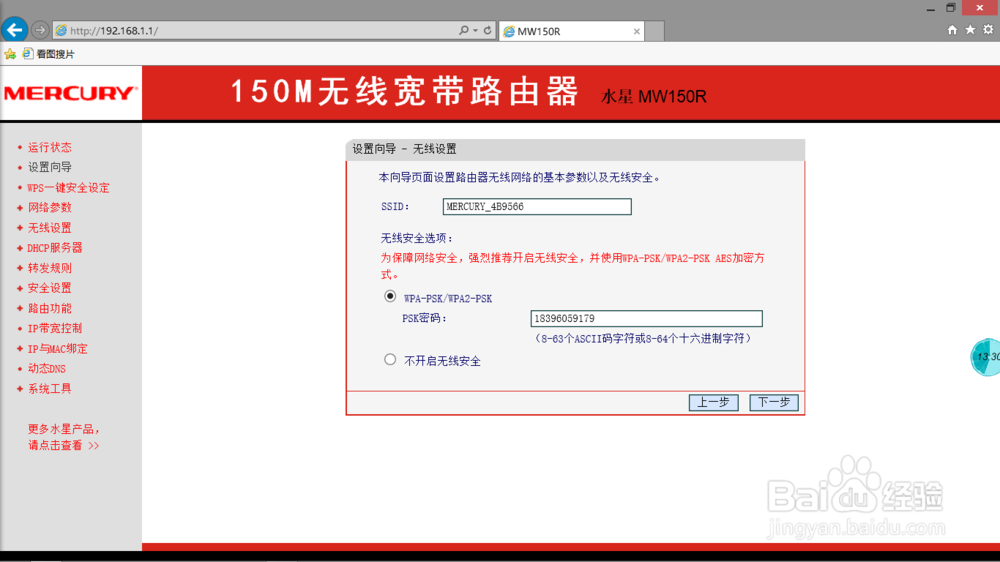Open 运行状态 in the sidebar
The width and height of the screenshot is (1000, 562).
(49, 147)
